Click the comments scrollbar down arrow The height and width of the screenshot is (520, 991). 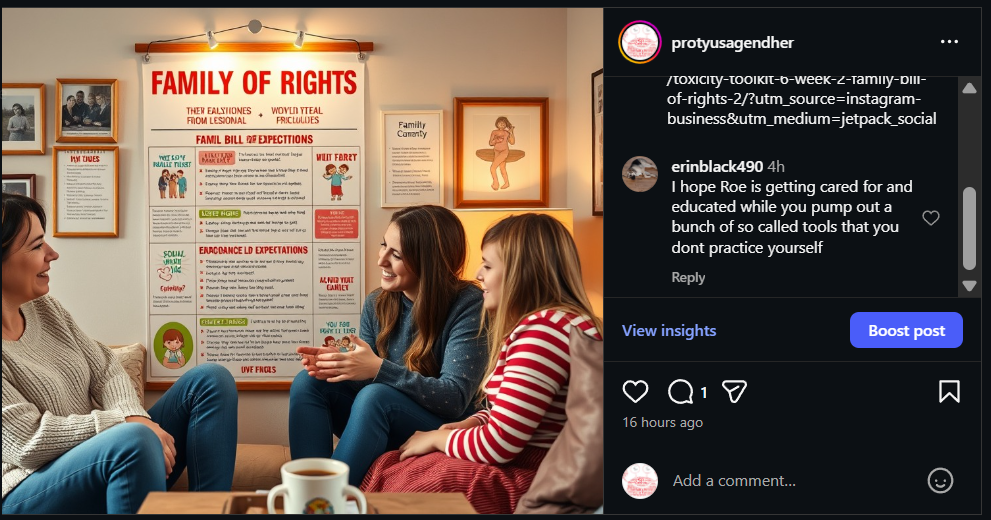coord(970,286)
